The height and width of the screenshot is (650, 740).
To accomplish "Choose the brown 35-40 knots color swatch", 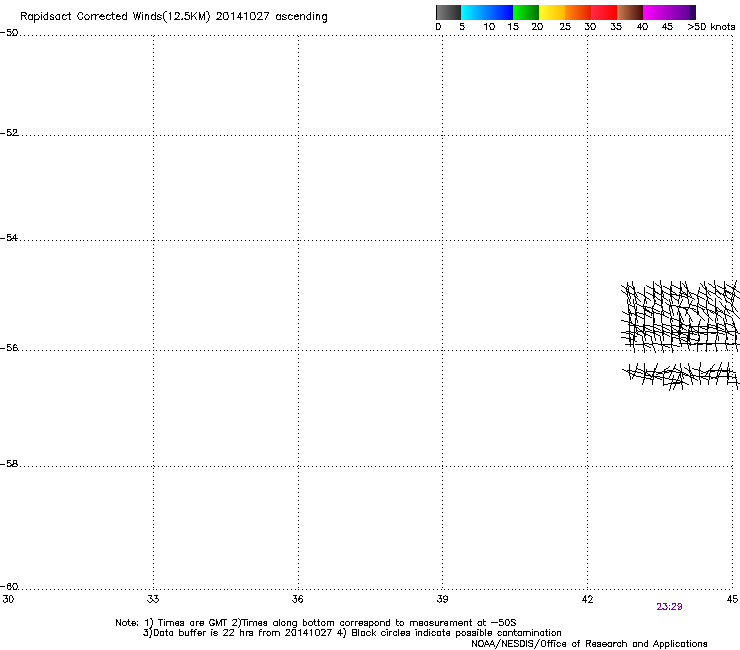I will (630, 12).
